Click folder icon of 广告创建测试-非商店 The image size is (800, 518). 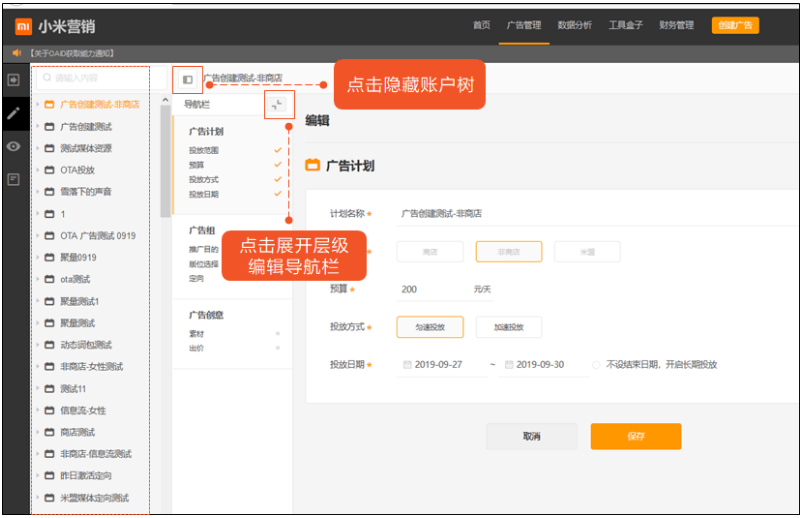[49, 105]
